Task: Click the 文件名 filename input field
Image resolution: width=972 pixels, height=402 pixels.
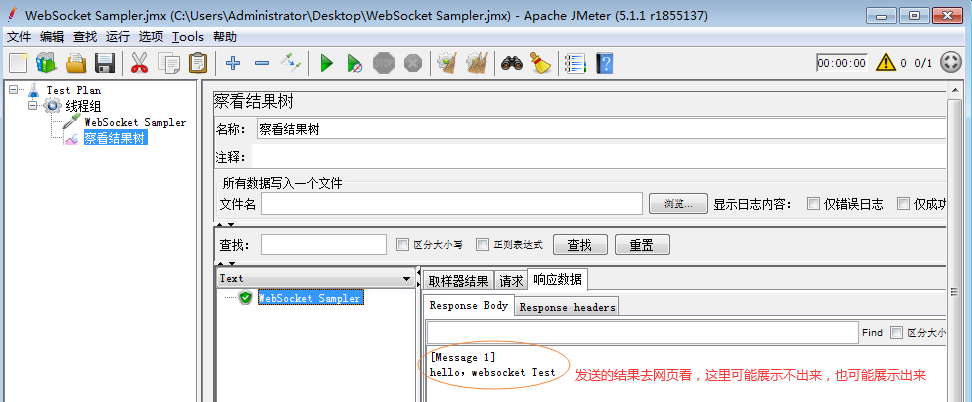Action: [452, 203]
